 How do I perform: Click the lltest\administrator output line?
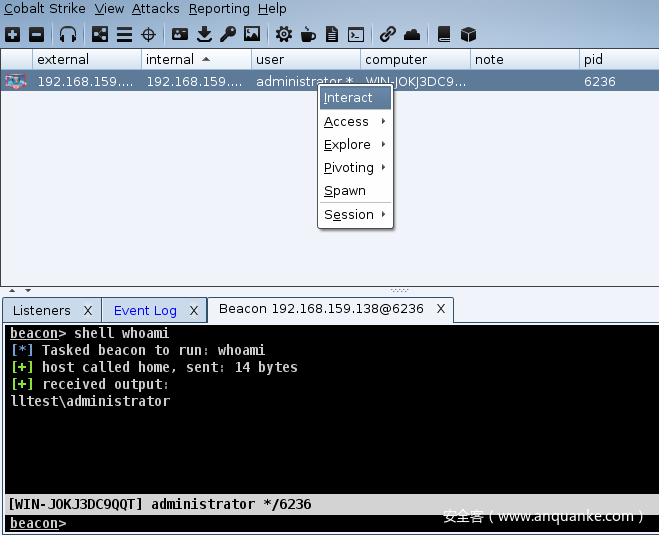pyautogui.click(x=90, y=401)
